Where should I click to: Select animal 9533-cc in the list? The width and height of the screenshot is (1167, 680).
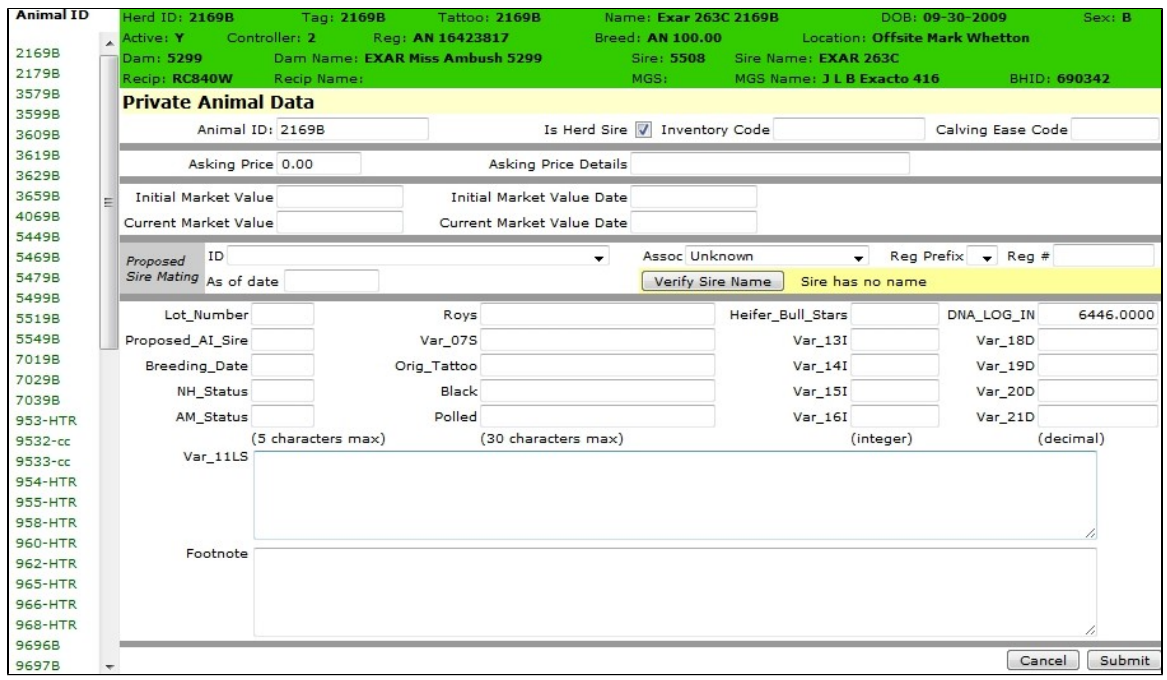coord(43,461)
